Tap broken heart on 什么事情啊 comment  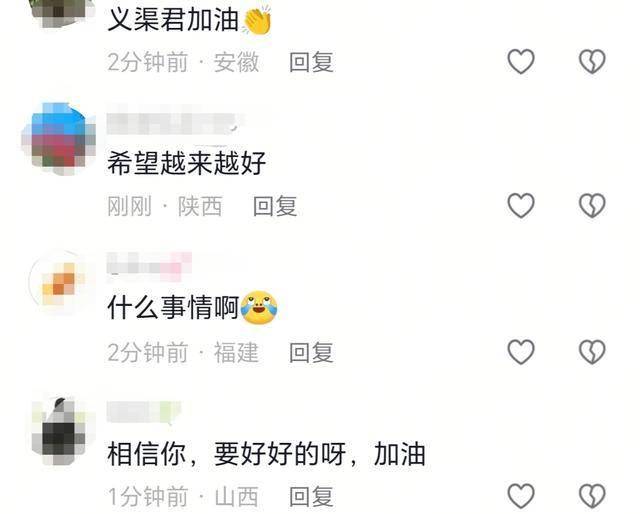[592, 352]
